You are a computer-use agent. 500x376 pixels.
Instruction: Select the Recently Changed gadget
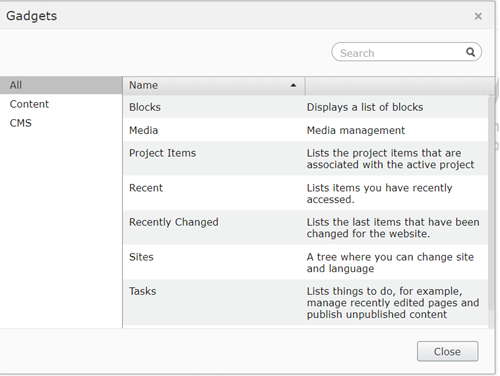pos(305,228)
